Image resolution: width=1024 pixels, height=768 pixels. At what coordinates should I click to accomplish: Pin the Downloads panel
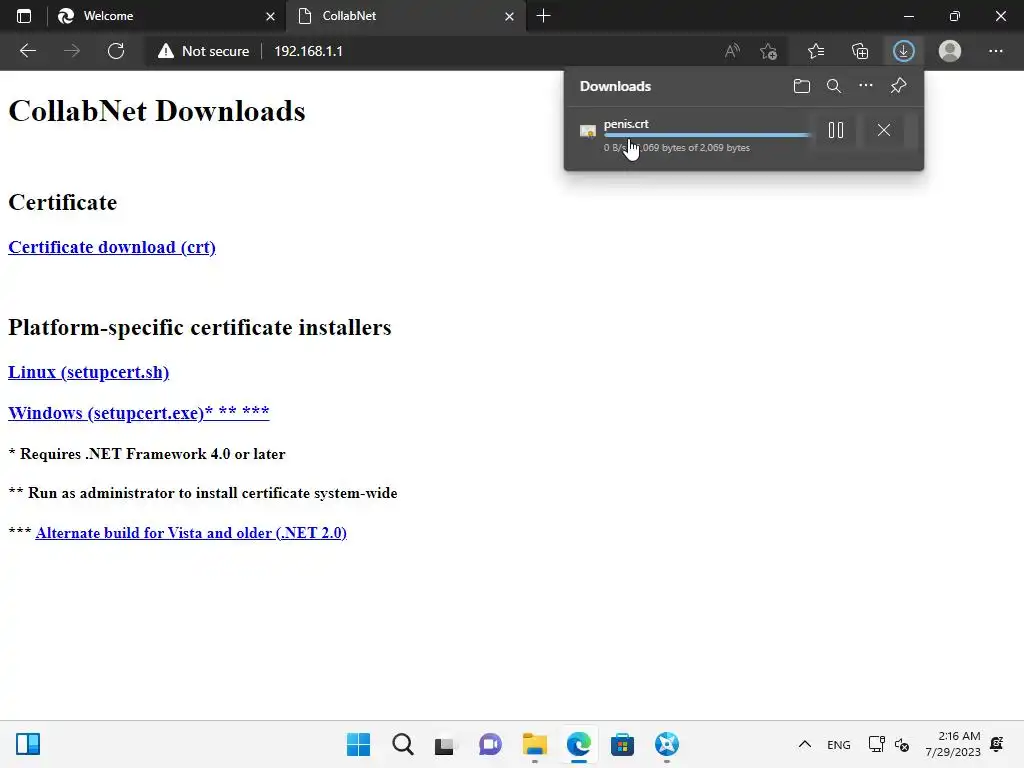click(899, 86)
